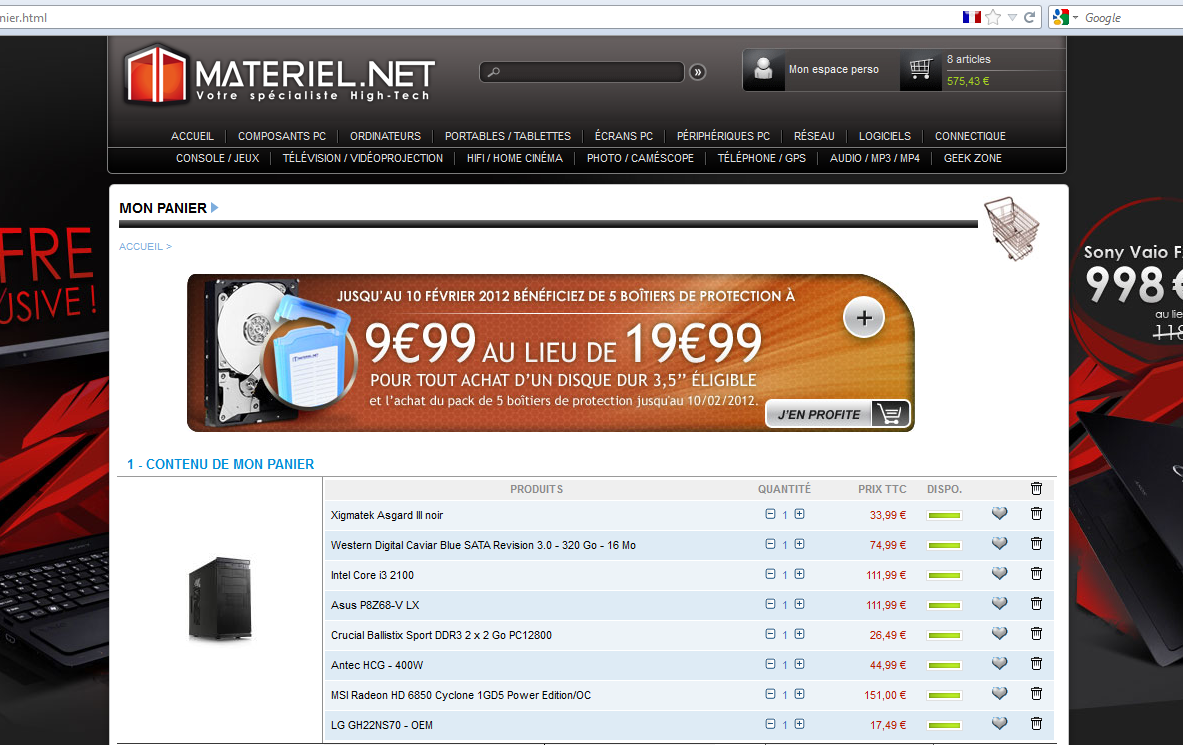Click trash icon in table header

pyautogui.click(x=1036, y=489)
